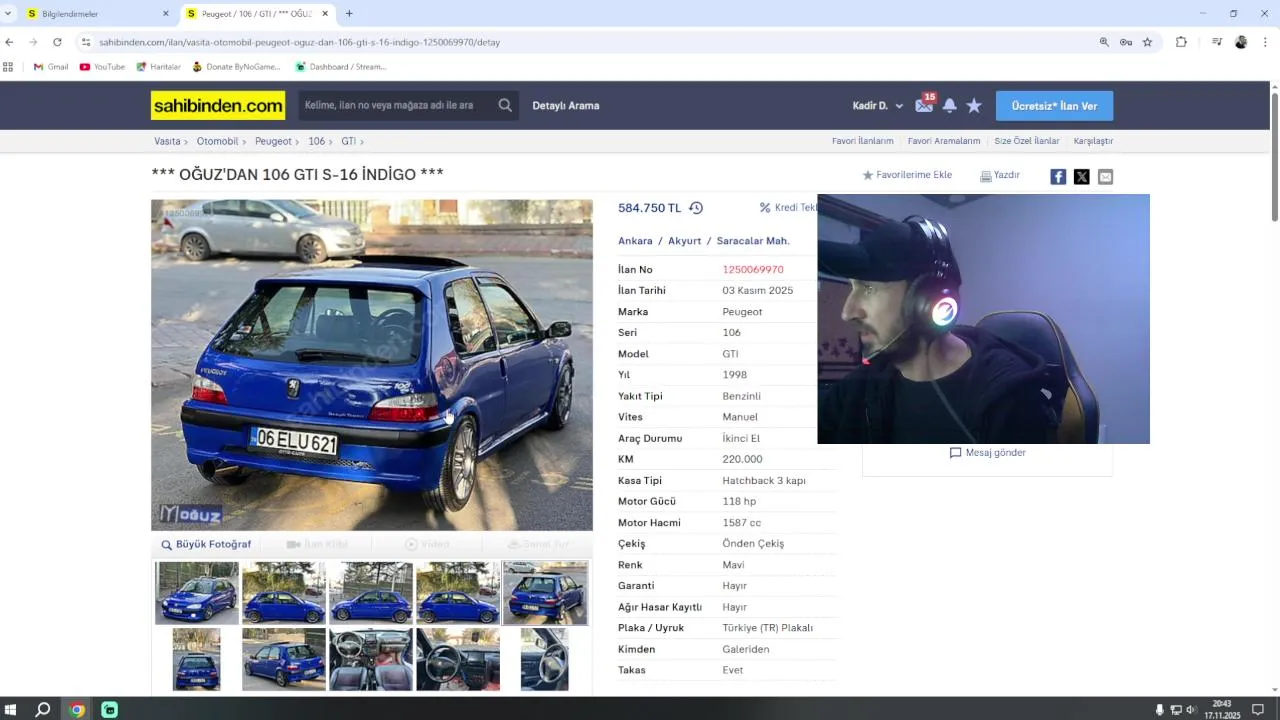Image resolution: width=1280 pixels, height=720 pixels.
Task: Open the favorites star icon in header
Action: point(974,105)
